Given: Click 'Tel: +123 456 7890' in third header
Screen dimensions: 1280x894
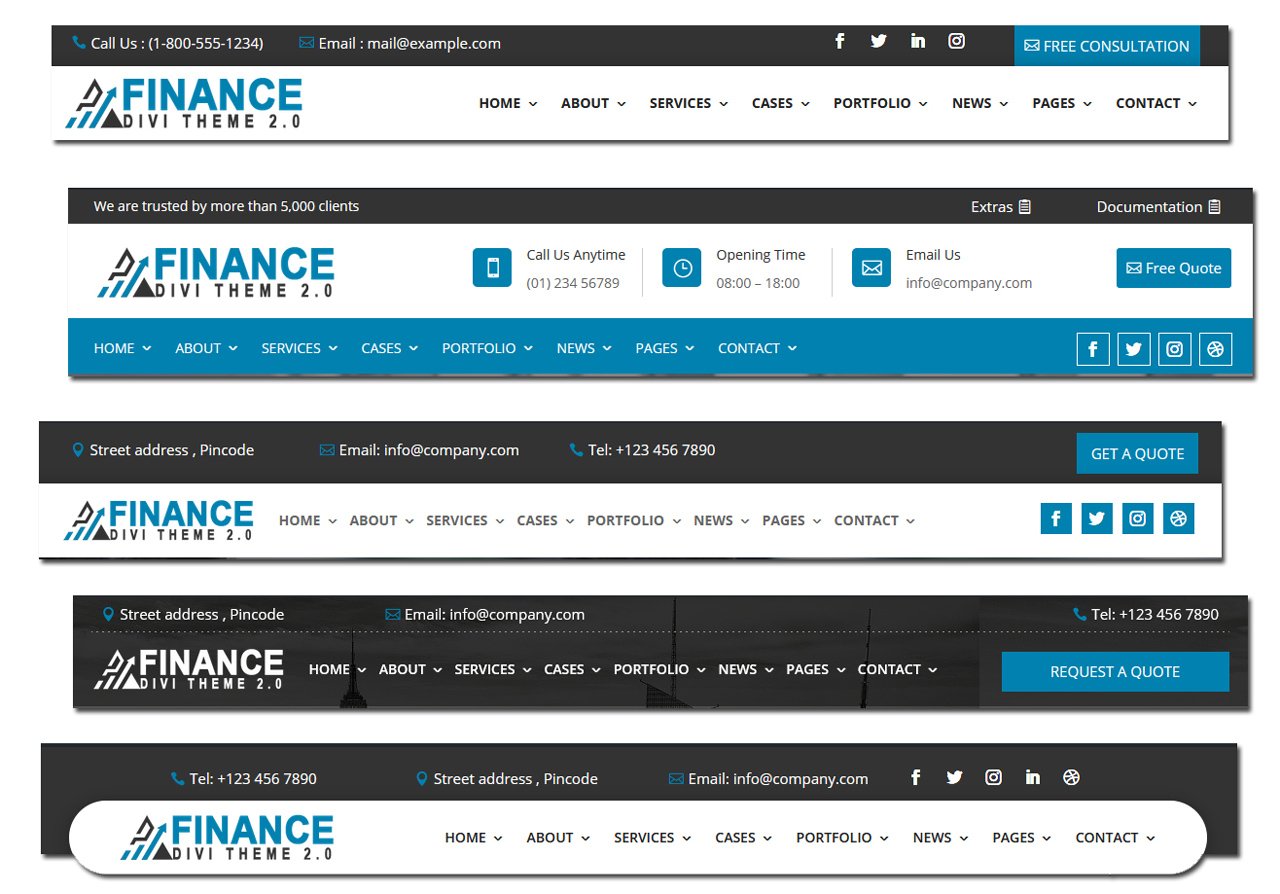Looking at the screenshot, I should (651, 450).
